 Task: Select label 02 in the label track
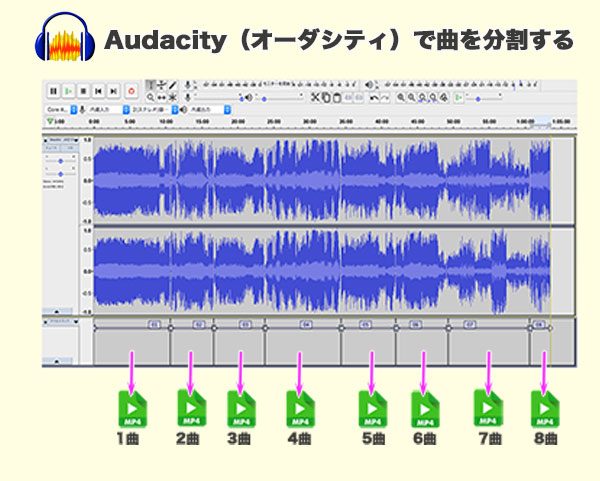pos(199,324)
